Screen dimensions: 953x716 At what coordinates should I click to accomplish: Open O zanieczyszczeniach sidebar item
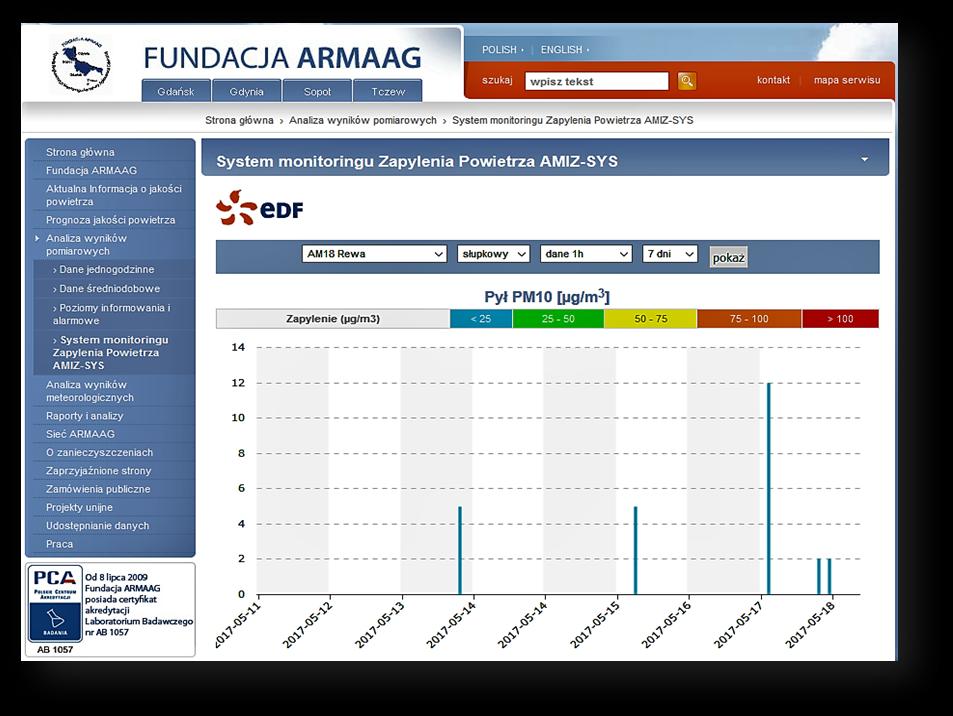(100, 452)
